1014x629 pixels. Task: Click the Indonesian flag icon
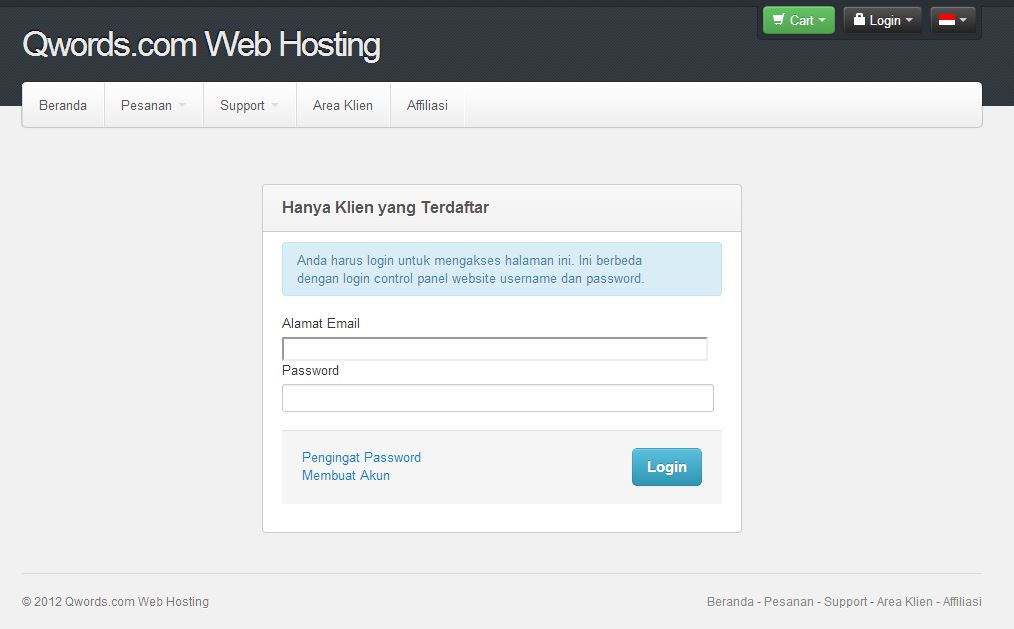tap(946, 20)
